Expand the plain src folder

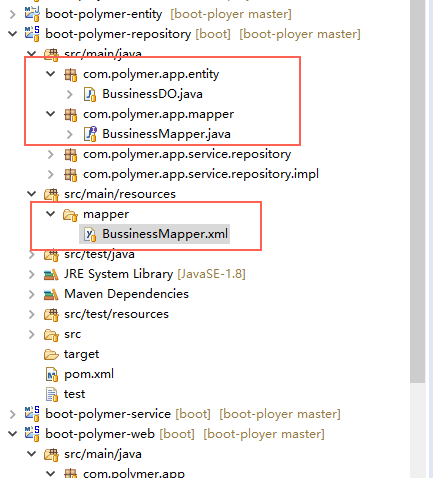[31, 334]
